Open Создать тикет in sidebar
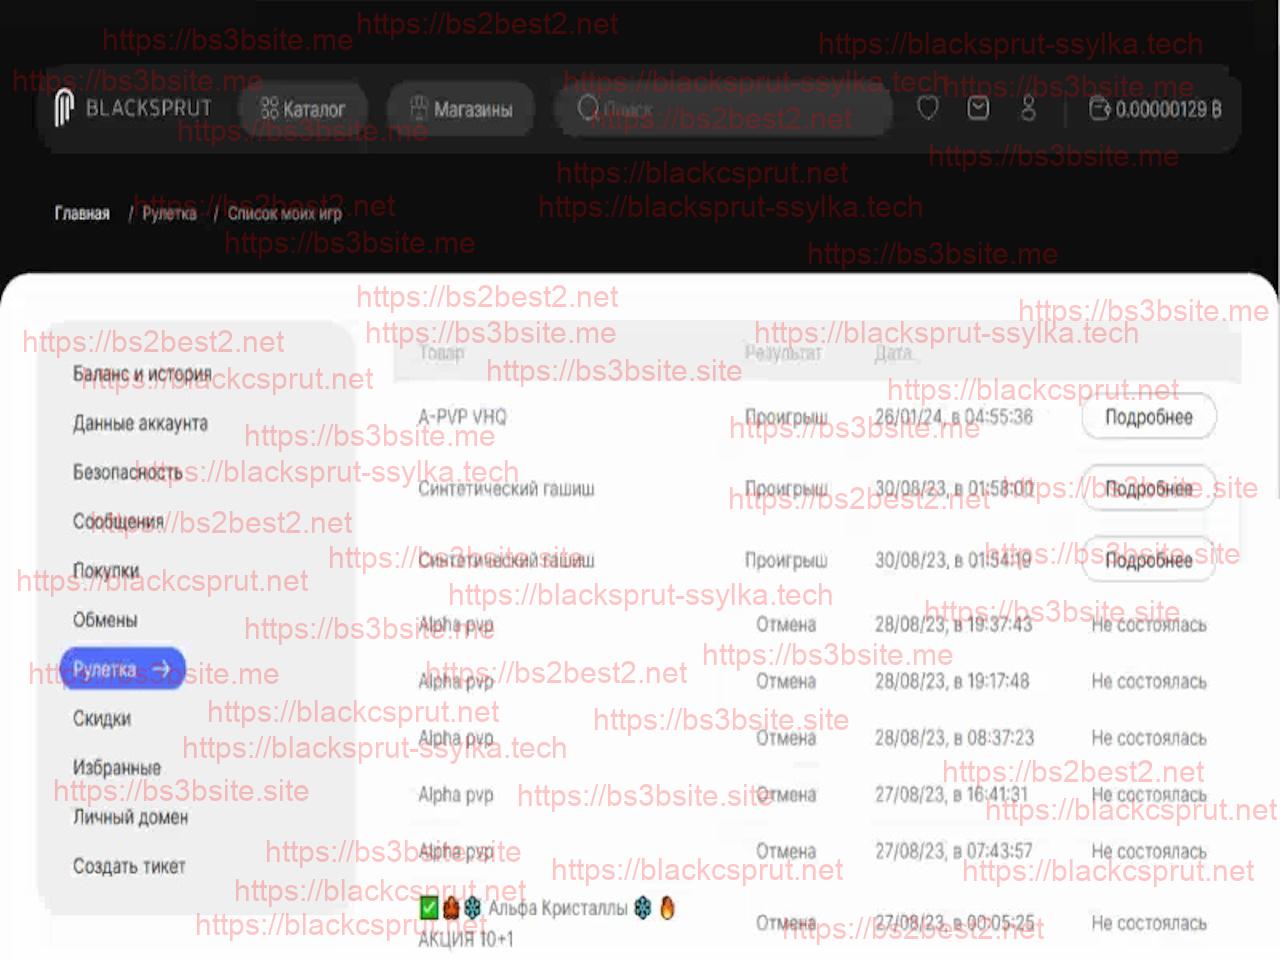The height and width of the screenshot is (960, 1280). (129, 866)
